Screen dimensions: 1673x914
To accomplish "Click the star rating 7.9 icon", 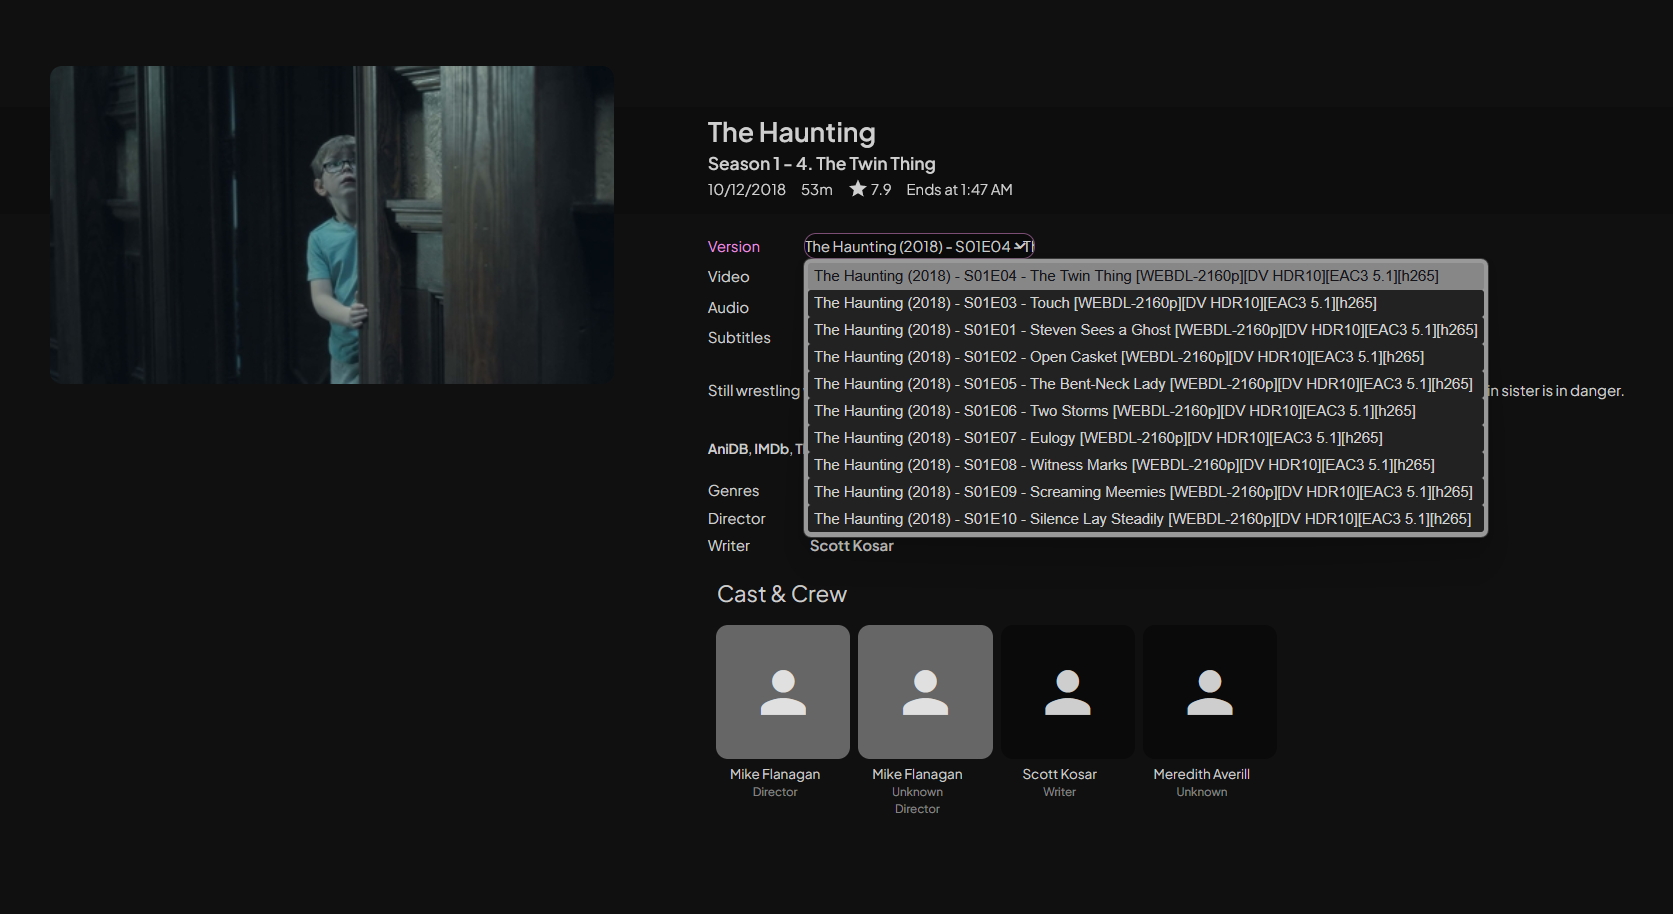I will point(858,189).
